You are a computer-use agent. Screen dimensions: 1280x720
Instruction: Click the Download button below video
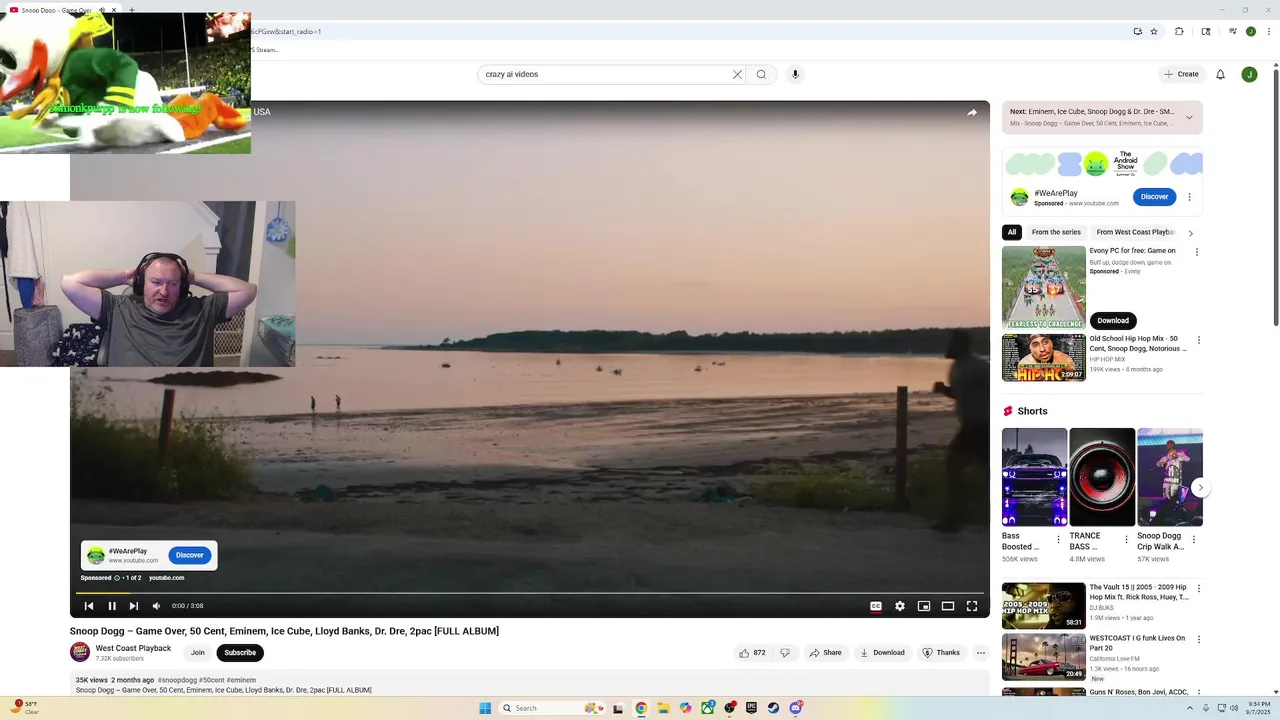coord(882,653)
